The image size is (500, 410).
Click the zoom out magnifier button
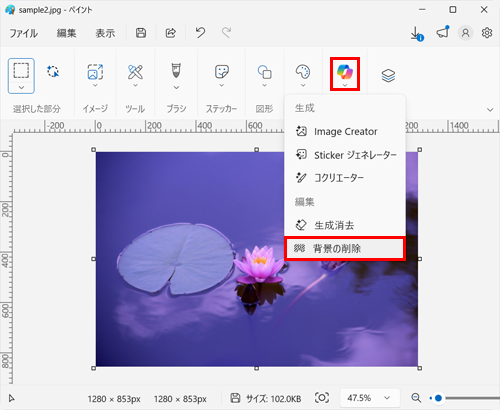tap(416, 398)
